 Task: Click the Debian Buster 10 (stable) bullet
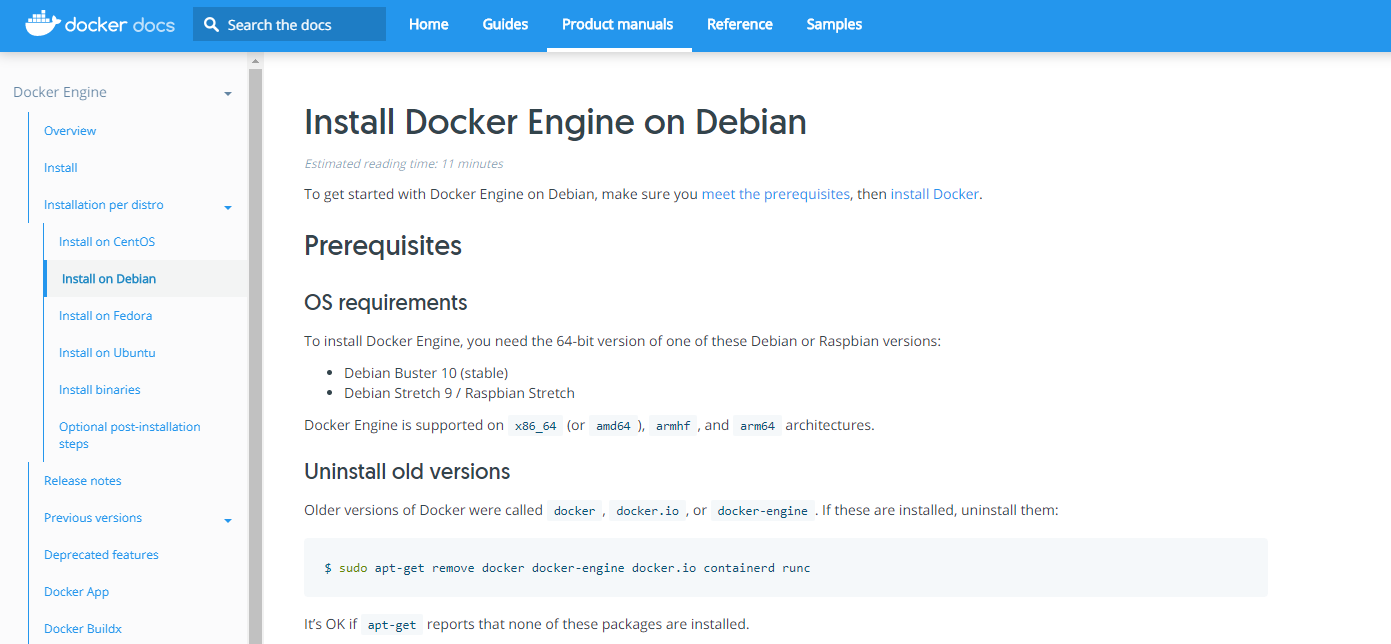click(426, 373)
